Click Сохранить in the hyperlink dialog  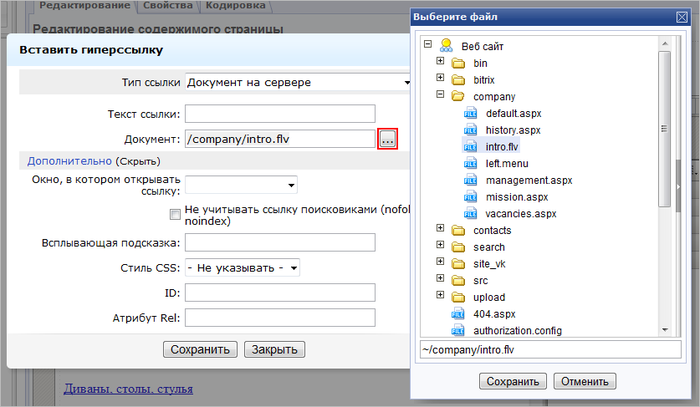click(200, 349)
